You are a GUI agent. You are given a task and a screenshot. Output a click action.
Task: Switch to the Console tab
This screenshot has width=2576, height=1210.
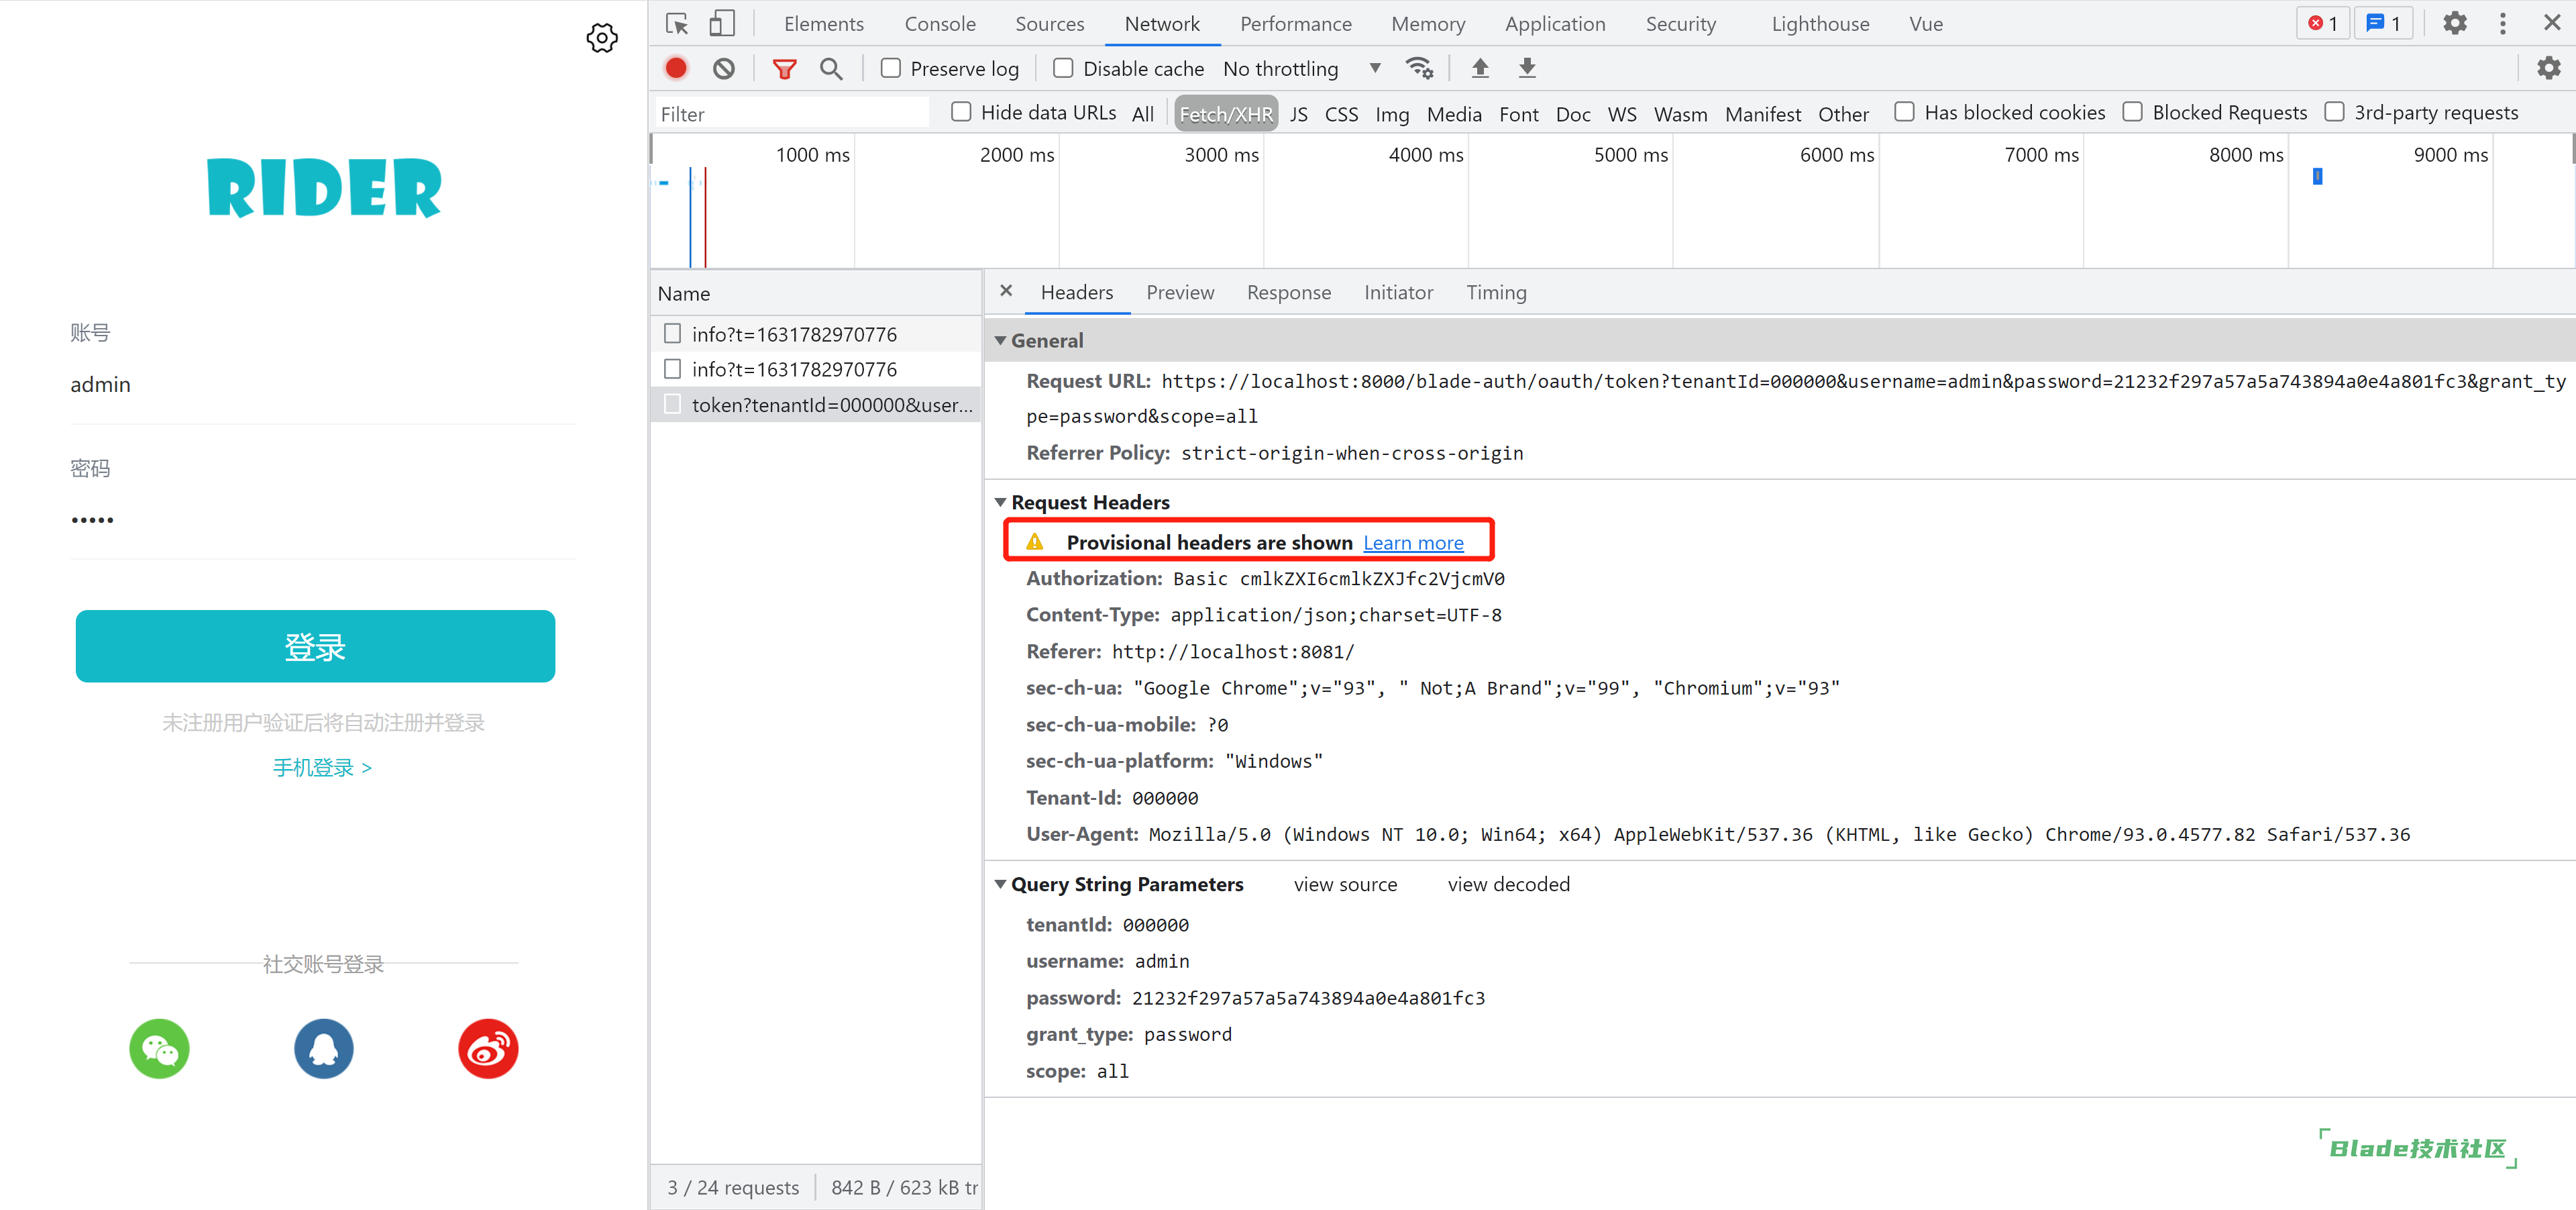pyautogui.click(x=940, y=24)
